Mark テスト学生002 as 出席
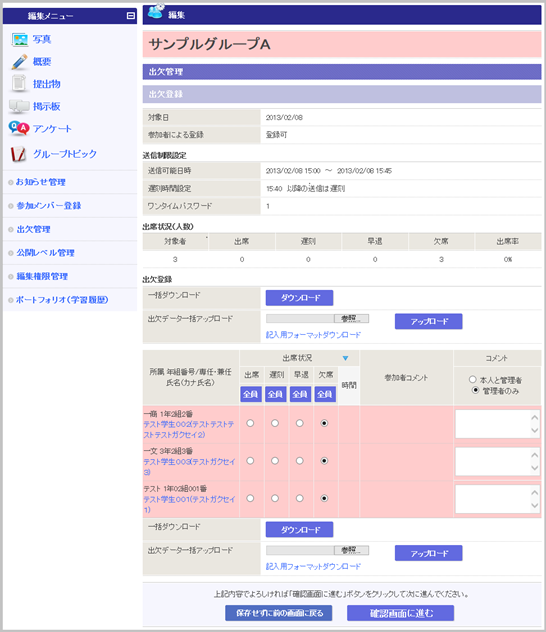The height and width of the screenshot is (632, 546). [x=250, y=423]
